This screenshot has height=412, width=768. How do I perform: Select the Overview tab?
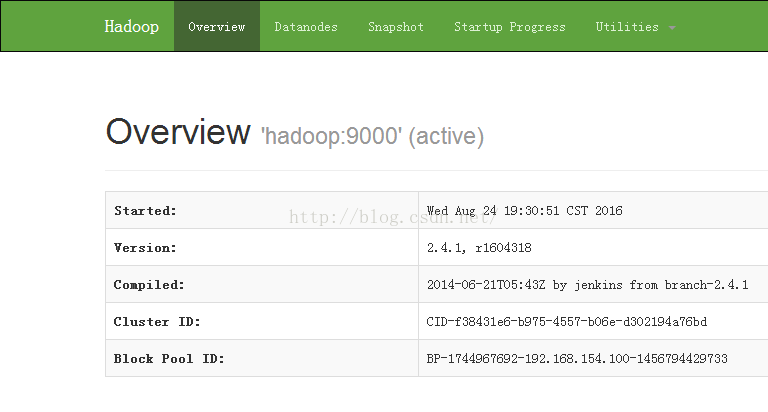click(216, 26)
